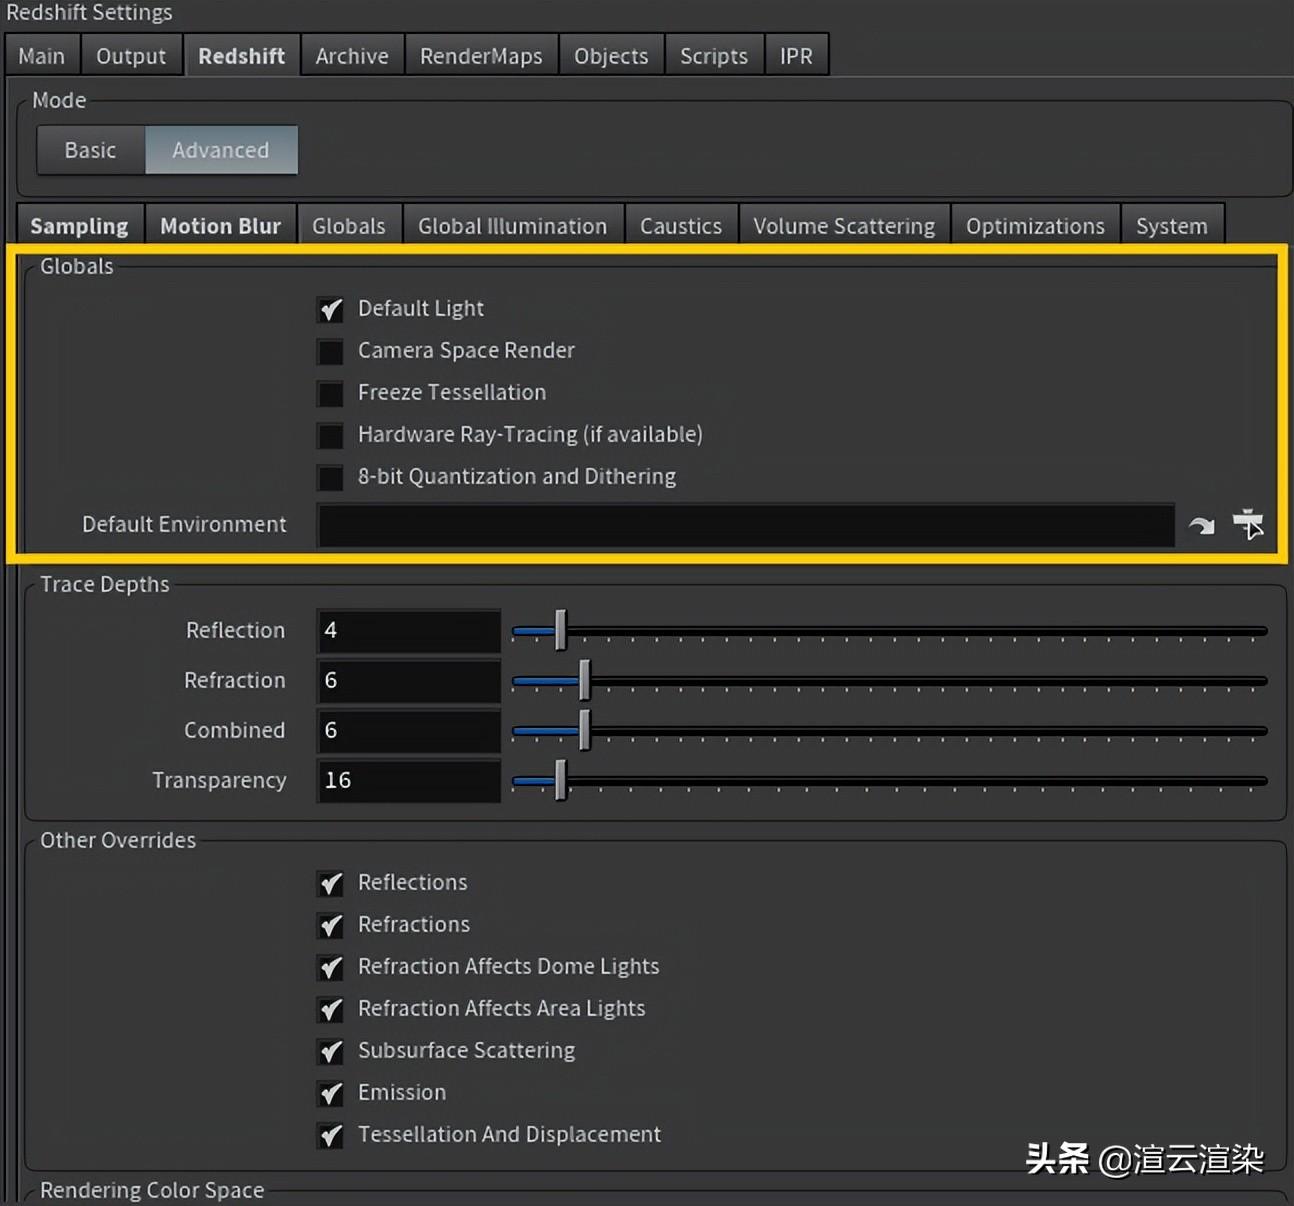Open the Global Illumination subtab
Viewport: 1294px width, 1206px height.
coord(513,226)
